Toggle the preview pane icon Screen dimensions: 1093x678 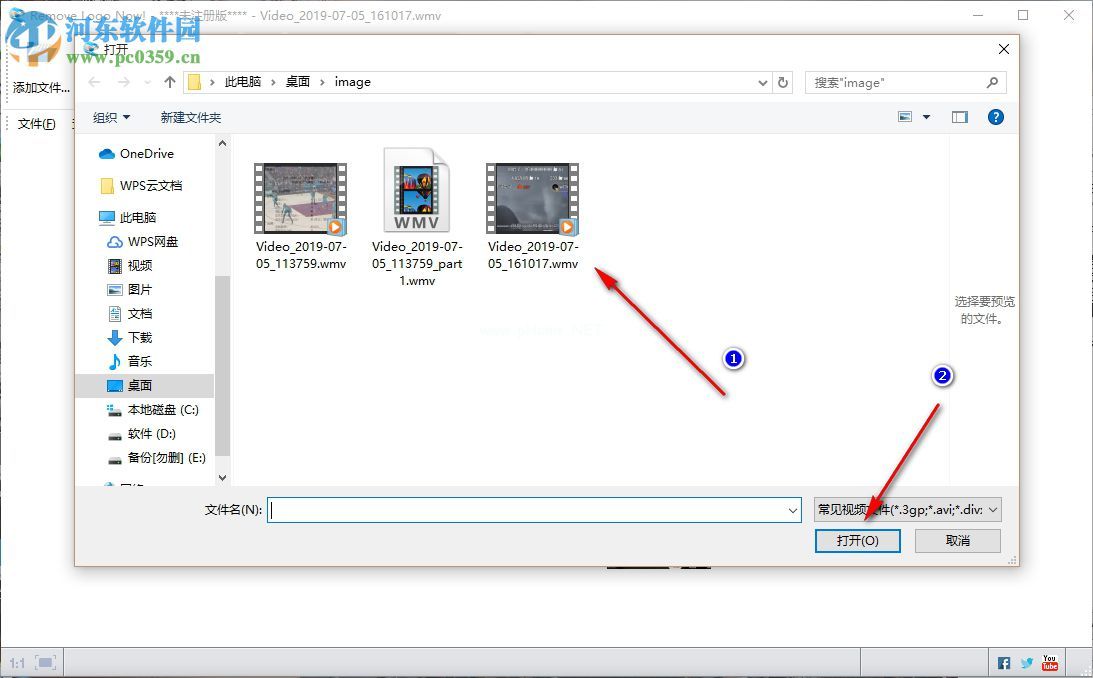(959, 117)
